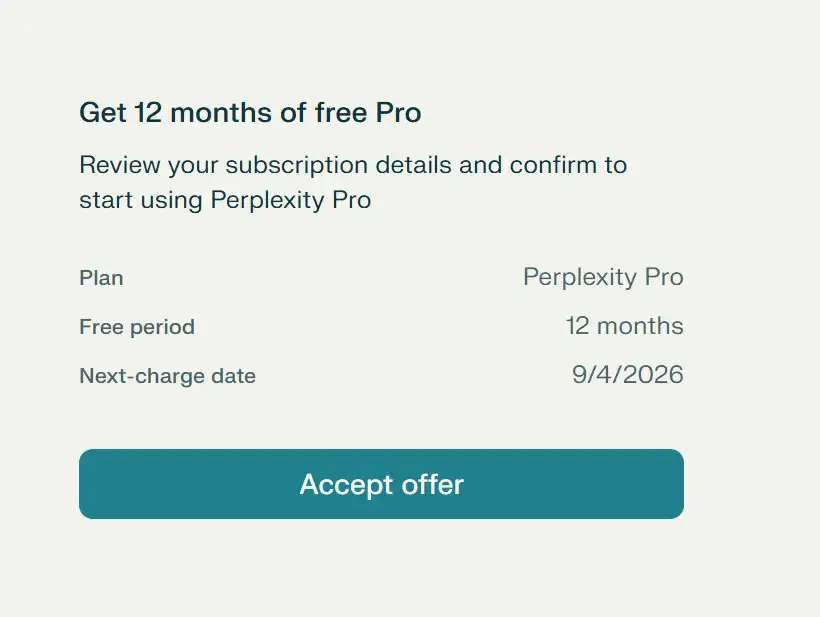Click the Next-charge date label
Screen dimensions: 820x617
coord(167,376)
